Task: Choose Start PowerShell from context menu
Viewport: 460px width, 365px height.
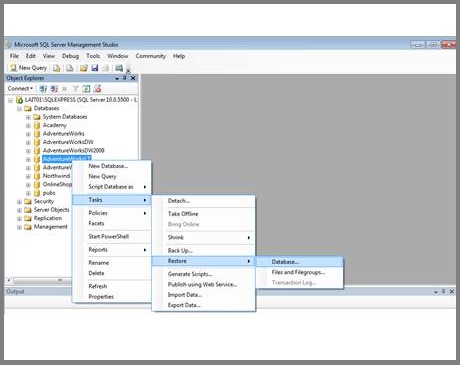Action: point(112,237)
